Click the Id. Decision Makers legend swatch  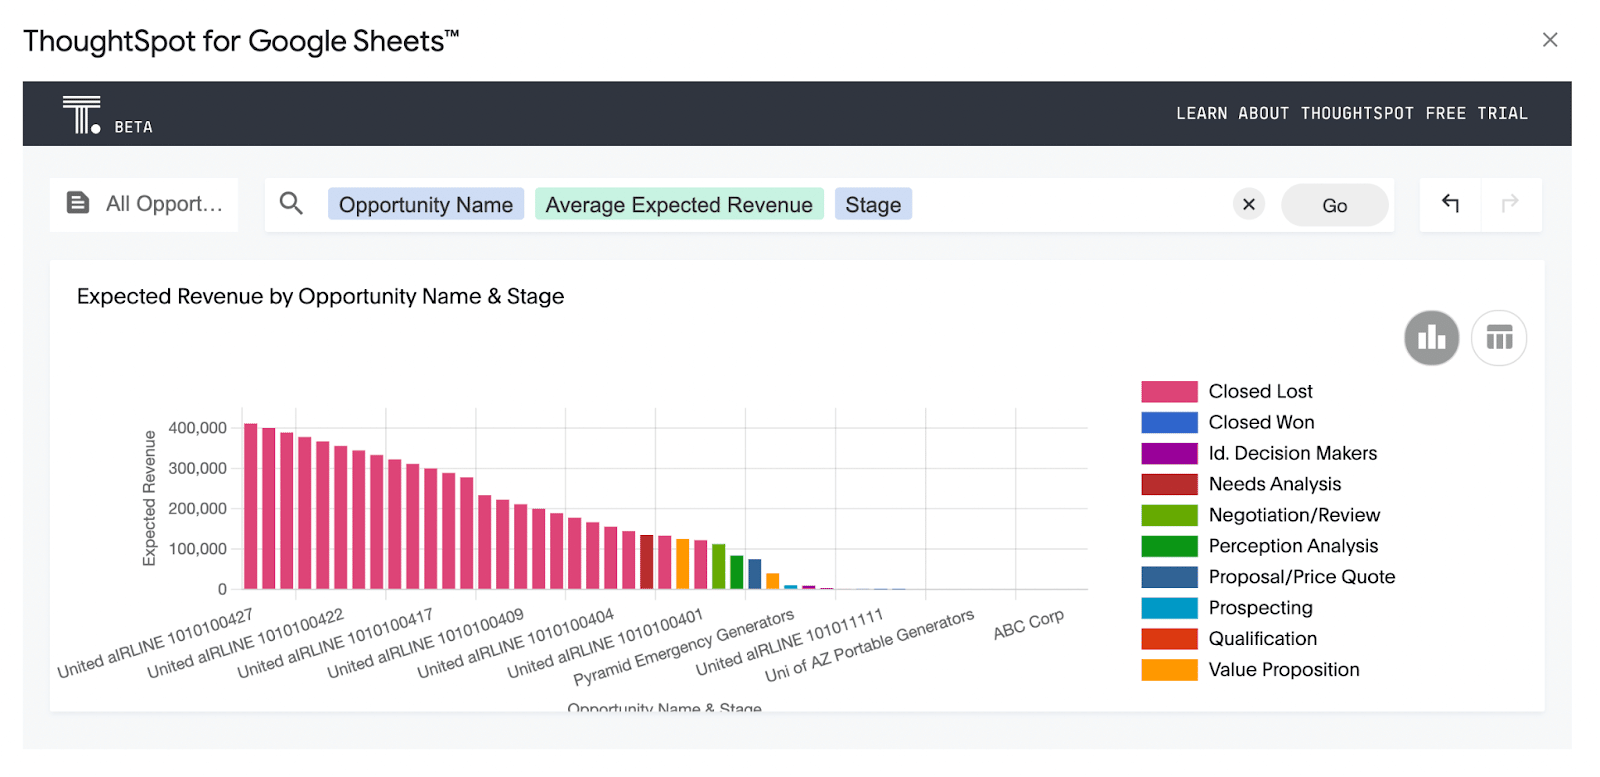tap(1169, 453)
